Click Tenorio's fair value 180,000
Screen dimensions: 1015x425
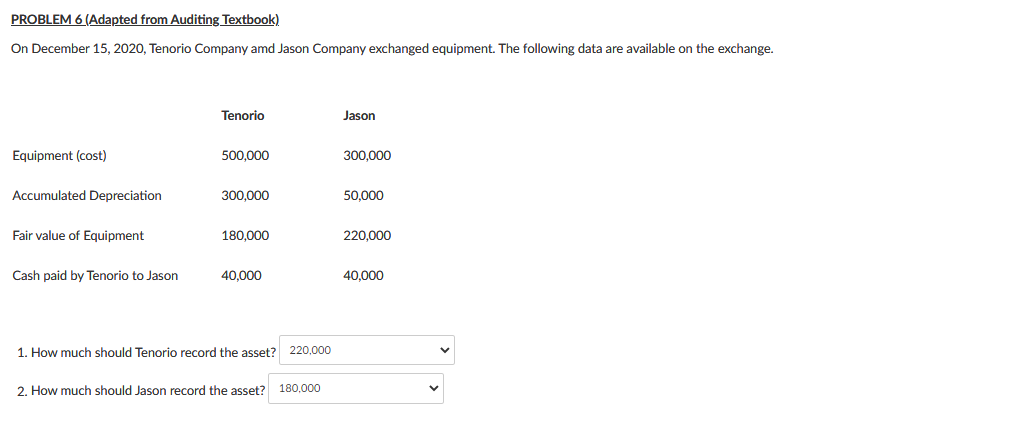(x=245, y=236)
